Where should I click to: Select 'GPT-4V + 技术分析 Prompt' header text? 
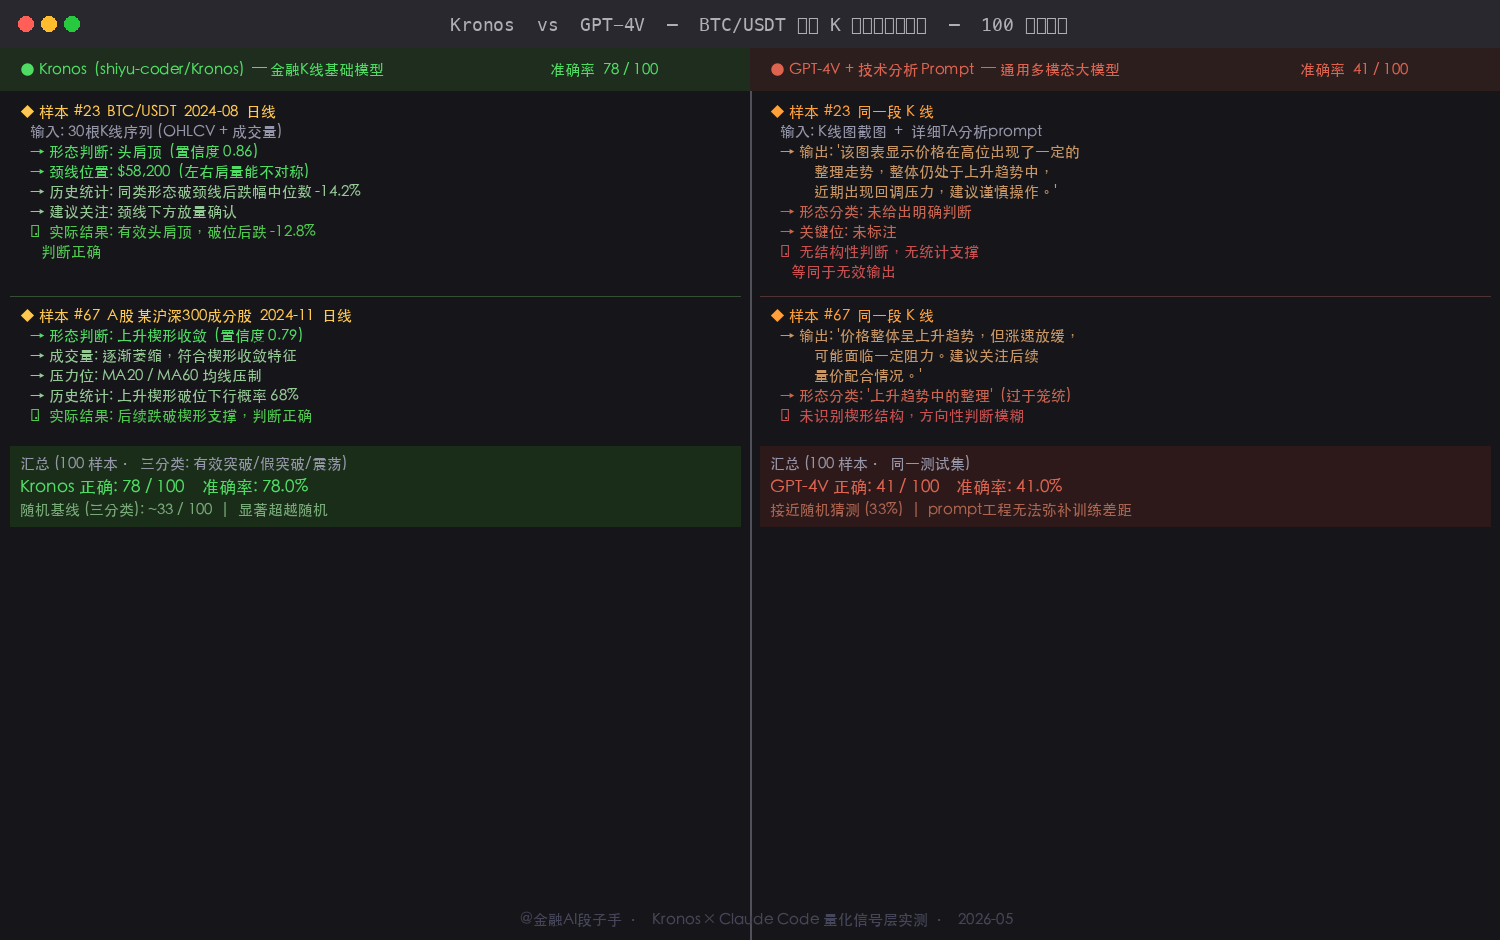pyautogui.click(x=881, y=69)
